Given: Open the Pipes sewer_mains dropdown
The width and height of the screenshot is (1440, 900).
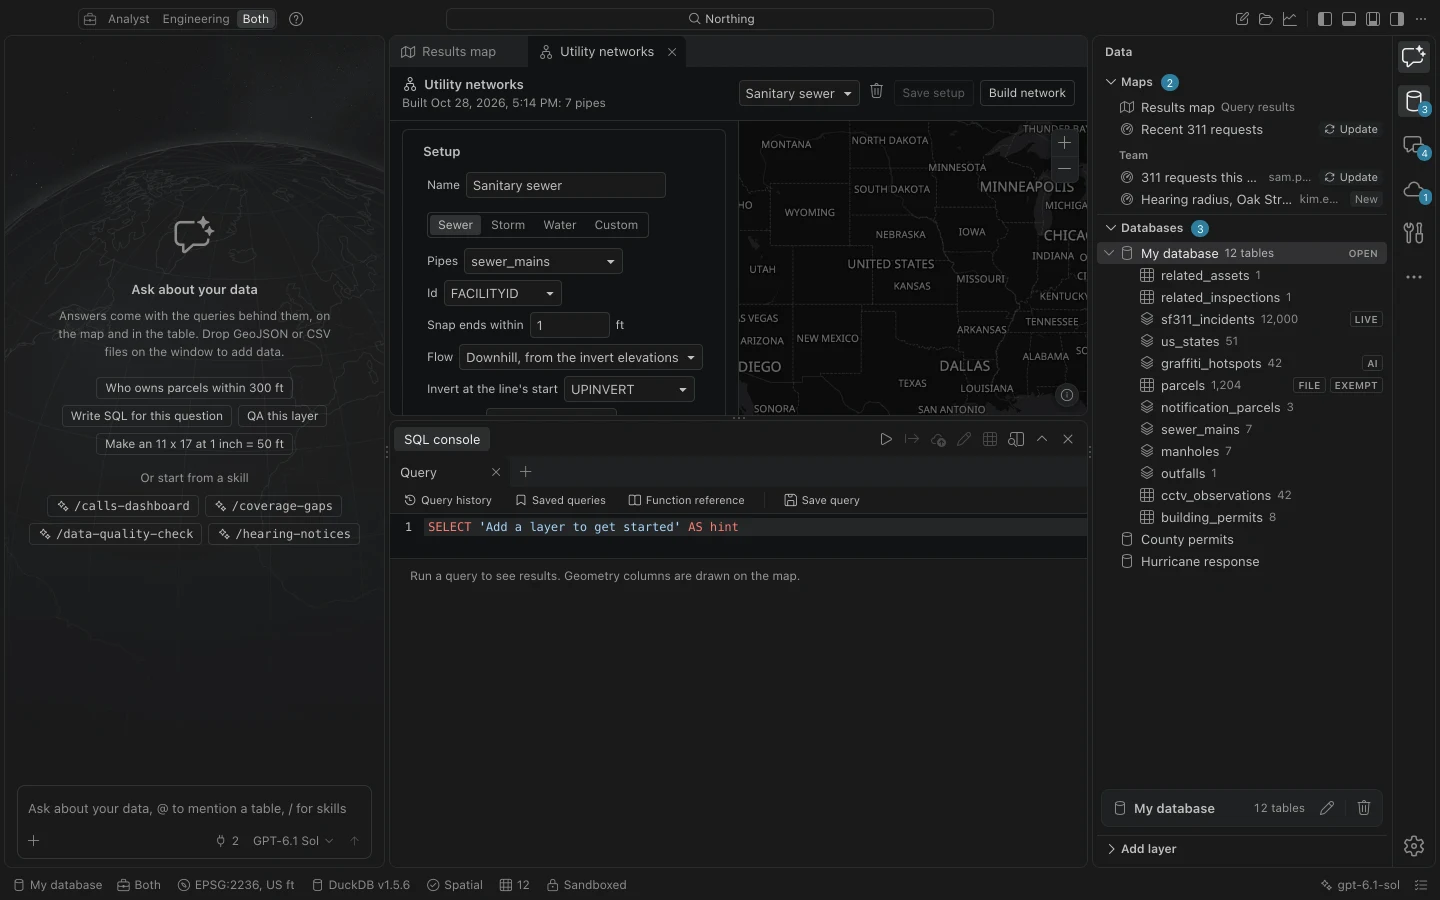Looking at the screenshot, I should click(543, 261).
